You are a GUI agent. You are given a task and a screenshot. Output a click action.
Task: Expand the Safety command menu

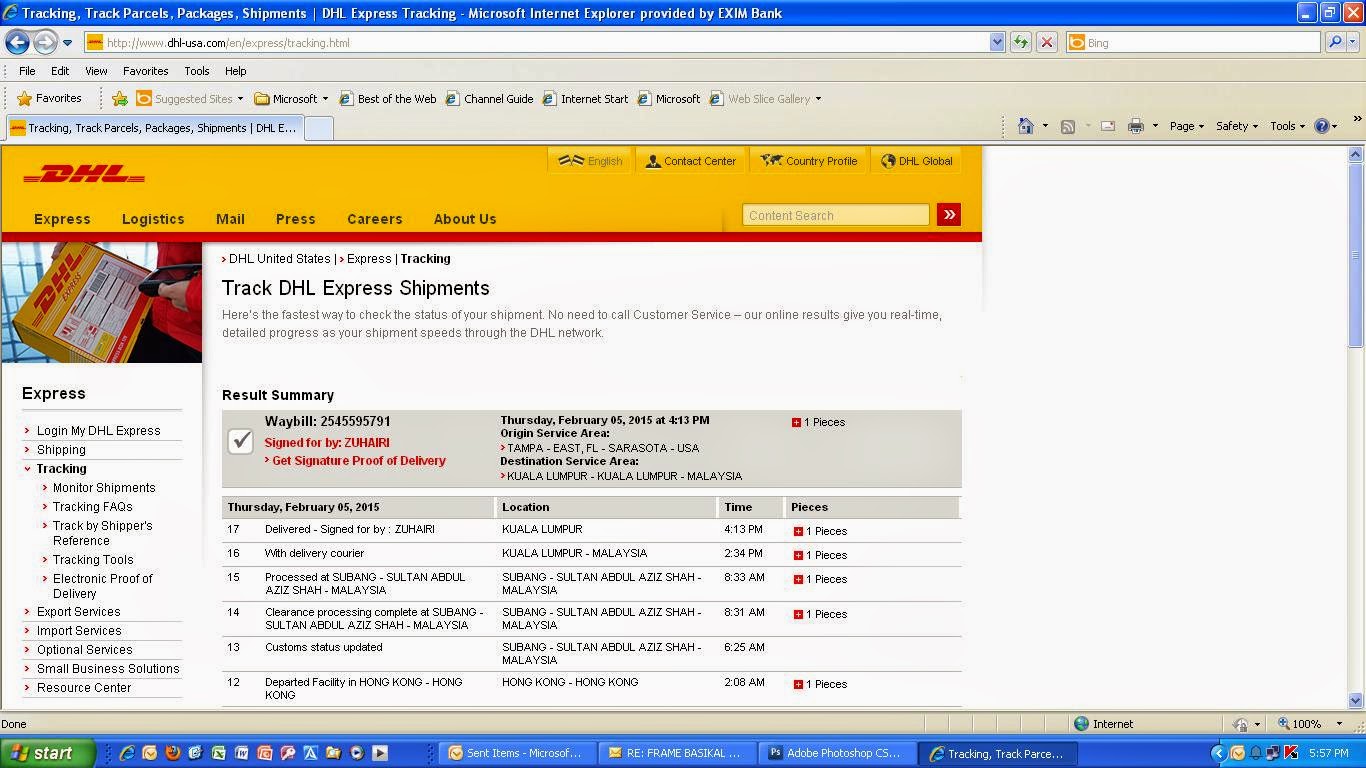pyautogui.click(x=1237, y=126)
